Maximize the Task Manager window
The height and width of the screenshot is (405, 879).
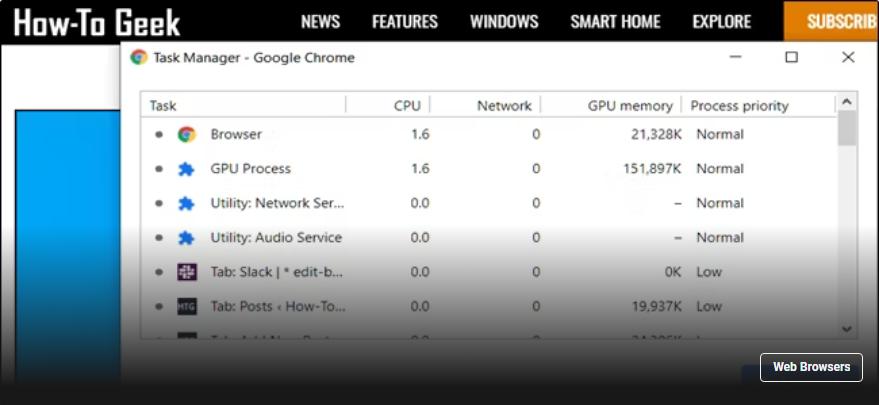pyautogui.click(x=791, y=57)
